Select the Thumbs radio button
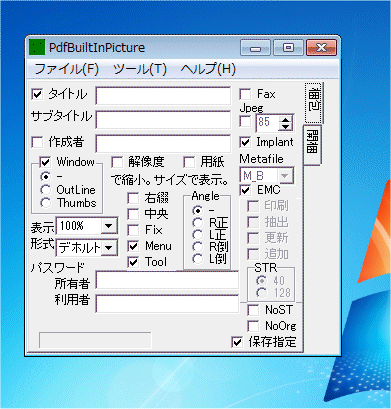 click(46, 203)
